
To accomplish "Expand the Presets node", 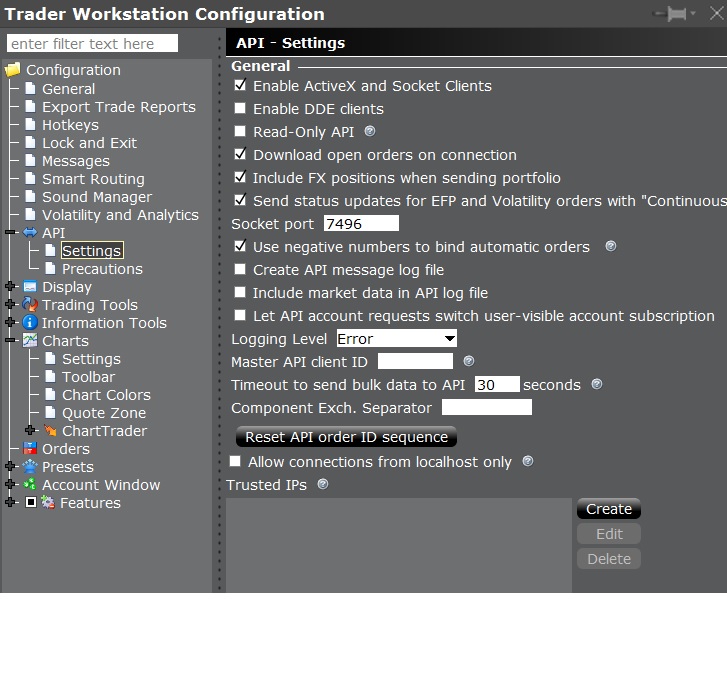I will point(10,466).
